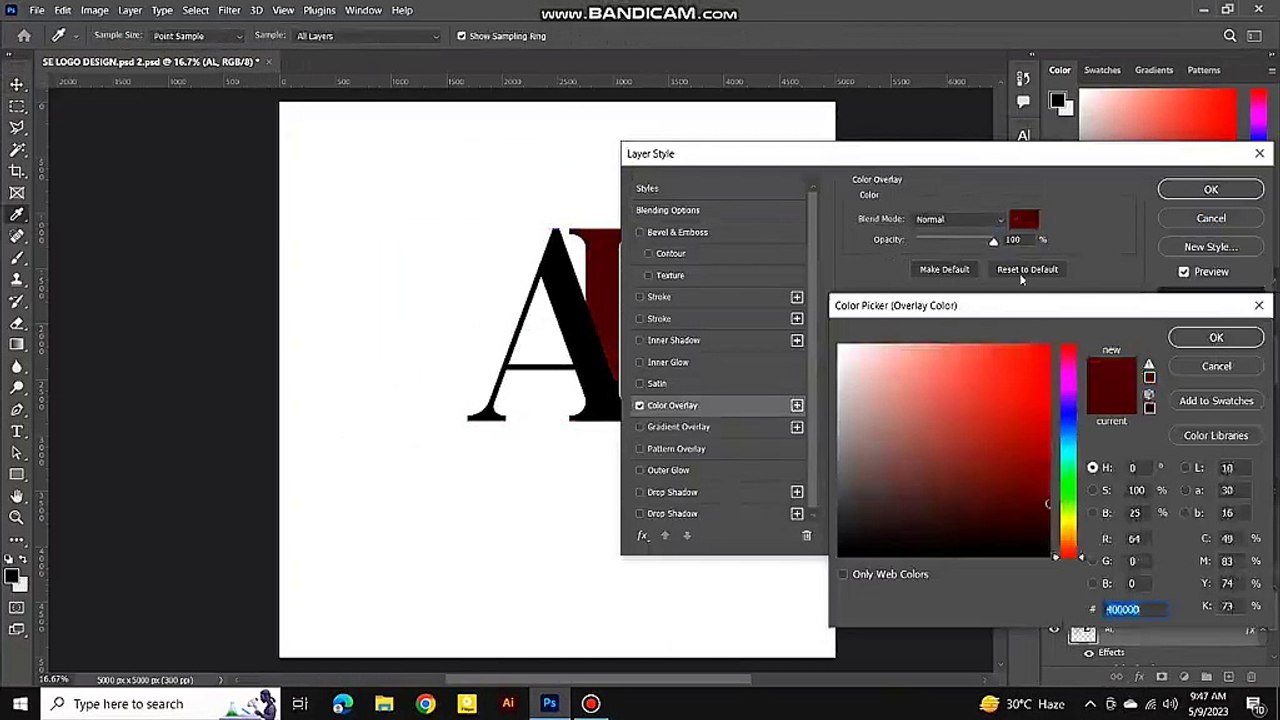Enable the Satin effect checkbox
1280x720 pixels.
(640, 383)
